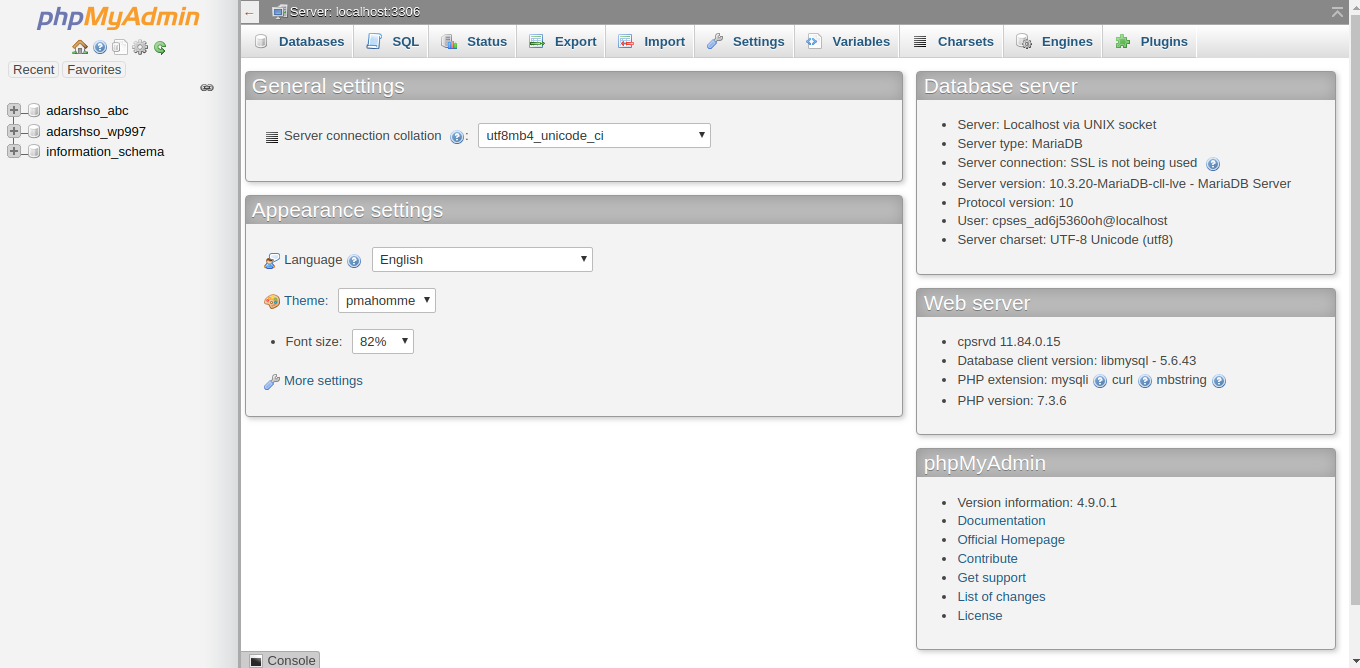Image resolution: width=1360 pixels, height=668 pixels.
Task: Open the Font size dropdown showing 82%
Action: [x=383, y=341]
